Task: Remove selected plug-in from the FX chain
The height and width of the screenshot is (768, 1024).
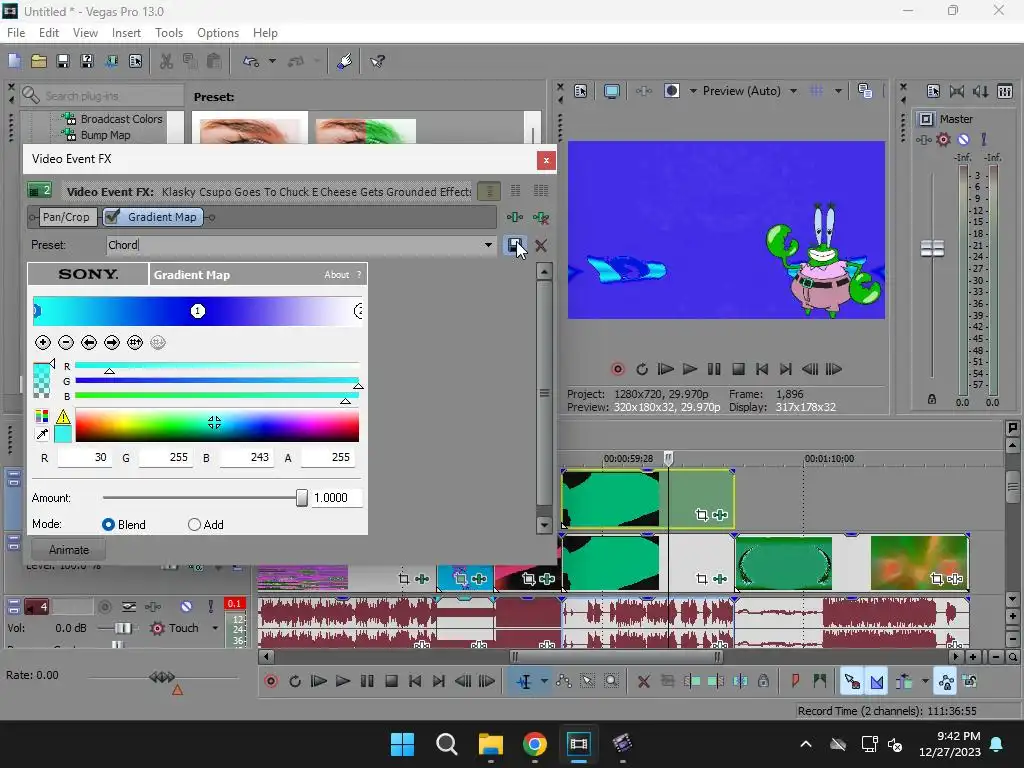Action: coord(541,217)
